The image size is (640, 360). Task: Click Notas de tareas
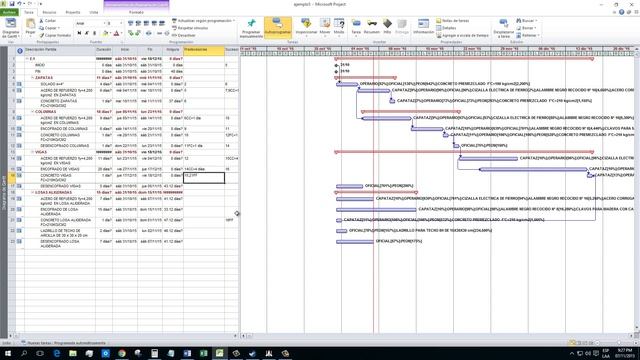click(x=453, y=20)
